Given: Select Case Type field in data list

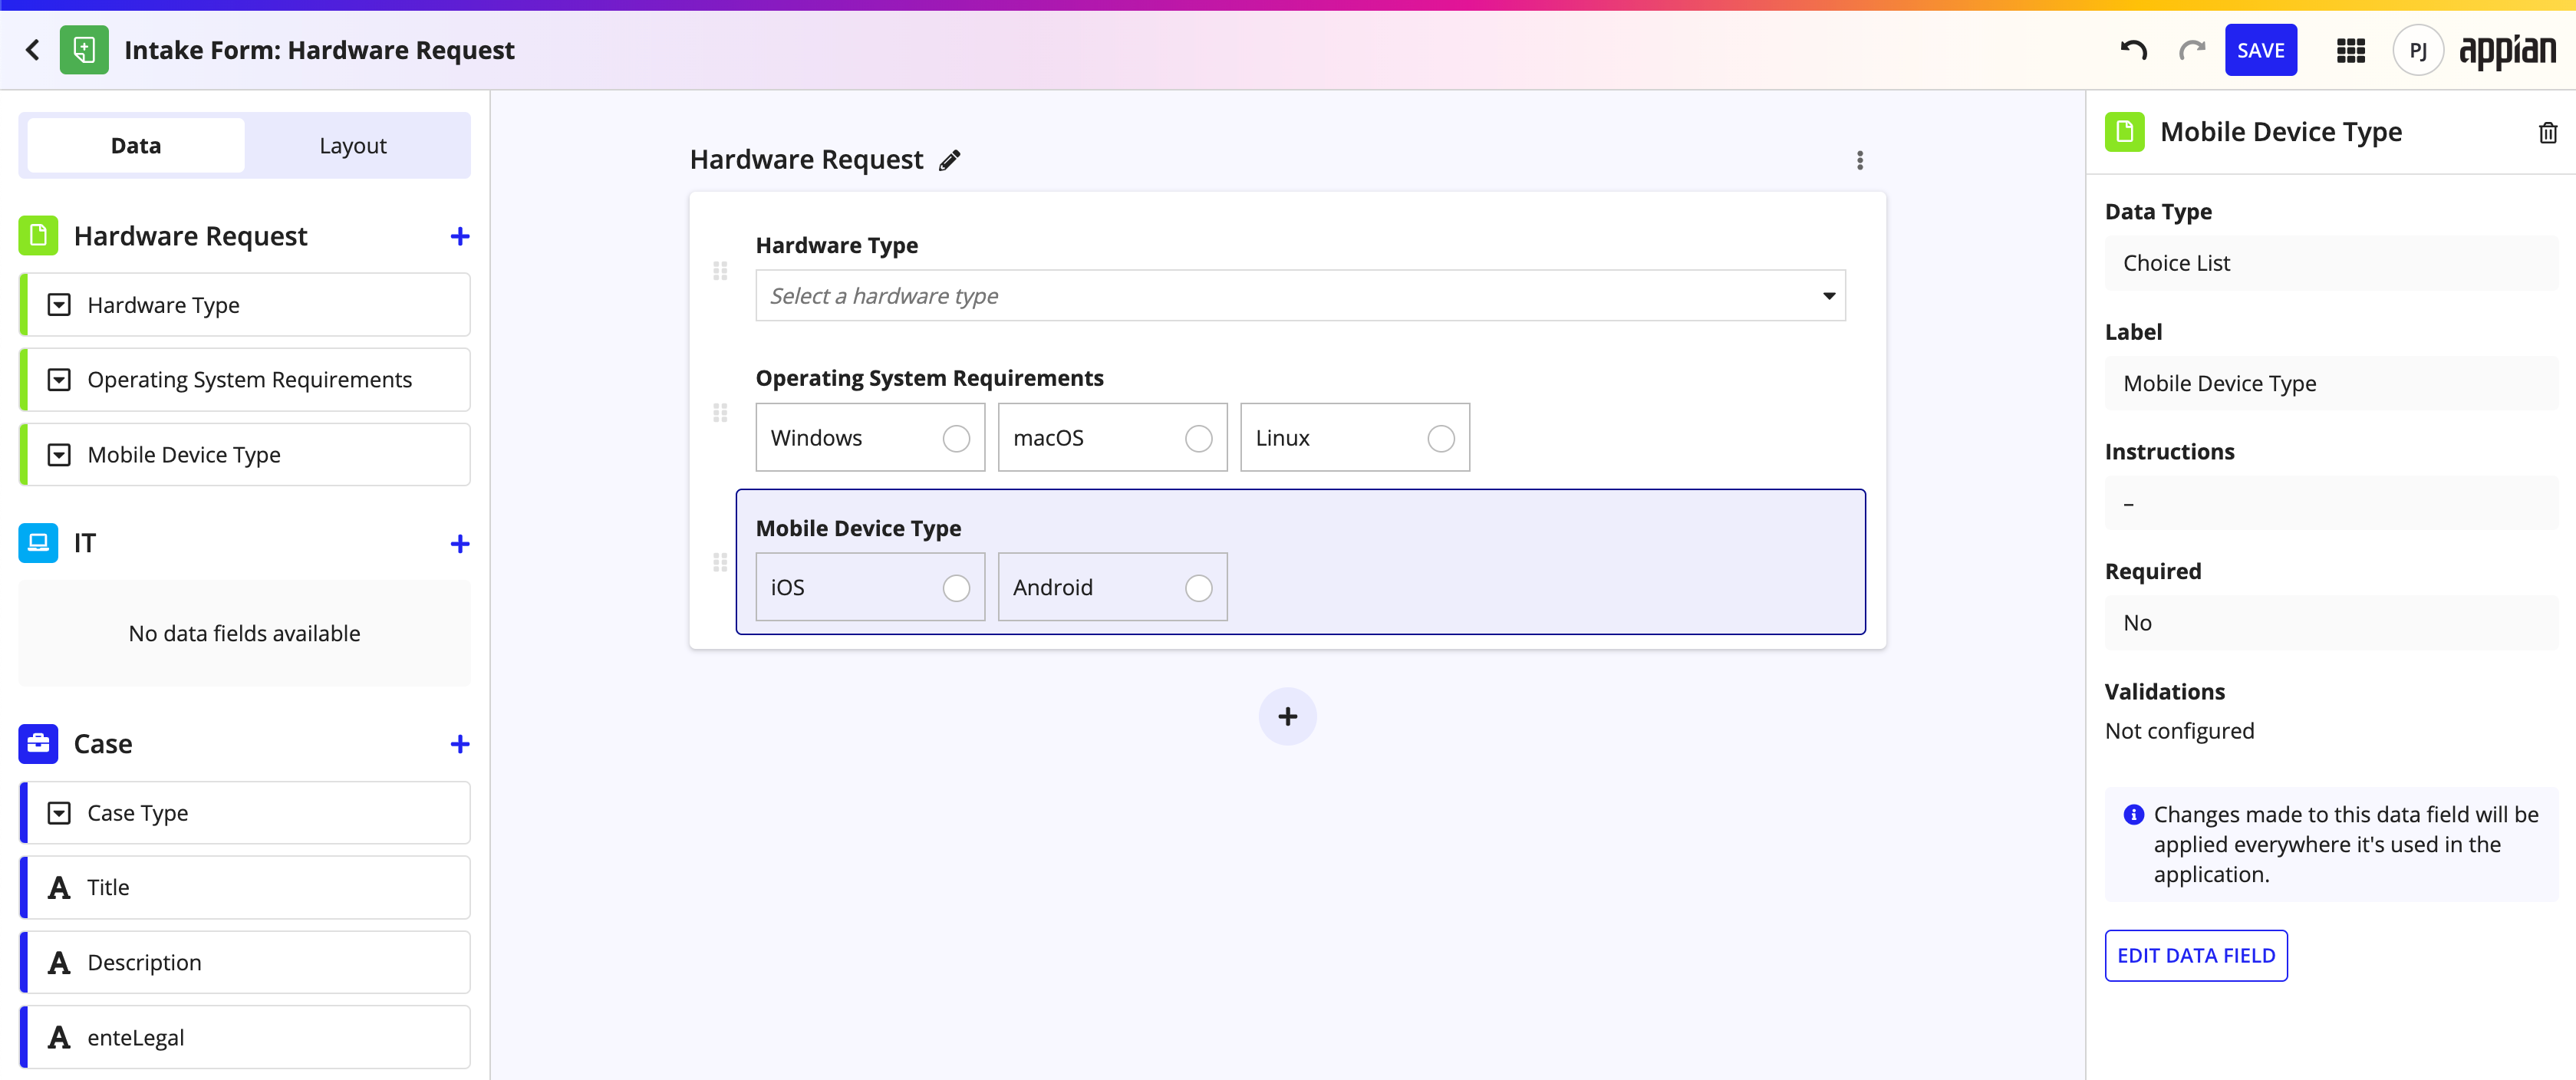Looking at the screenshot, I should [x=245, y=813].
